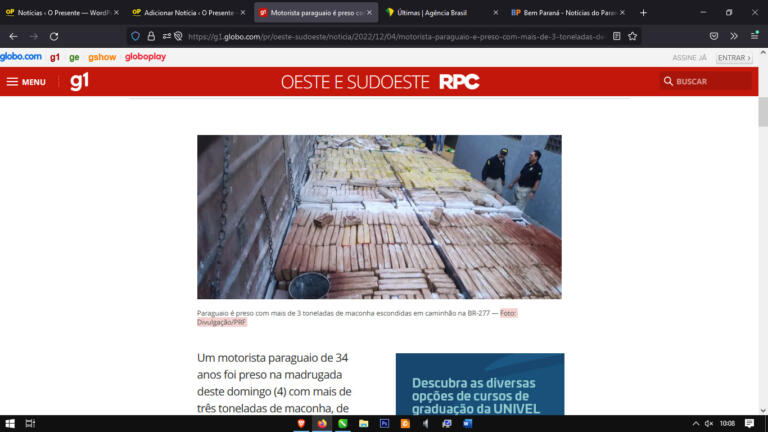Switch to Notícias O Presente WordPress tab
The image size is (768, 432).
point(60,13)
